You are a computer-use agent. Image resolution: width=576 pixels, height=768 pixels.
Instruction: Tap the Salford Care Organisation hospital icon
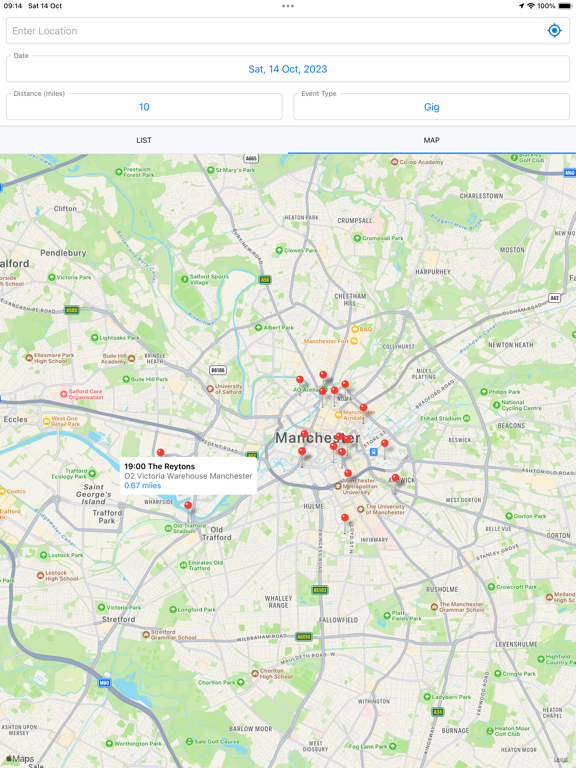point(64,394)
